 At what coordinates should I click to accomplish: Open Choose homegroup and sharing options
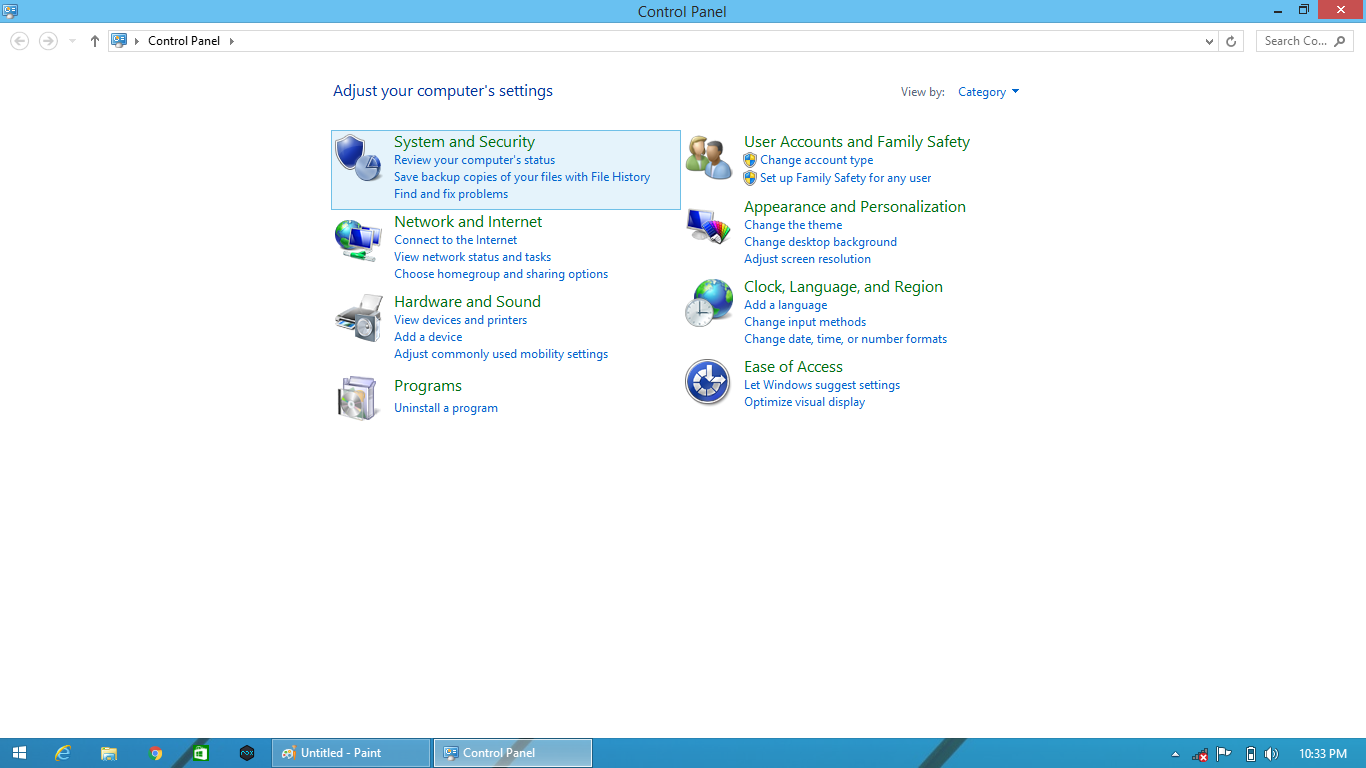click(501, 274)
